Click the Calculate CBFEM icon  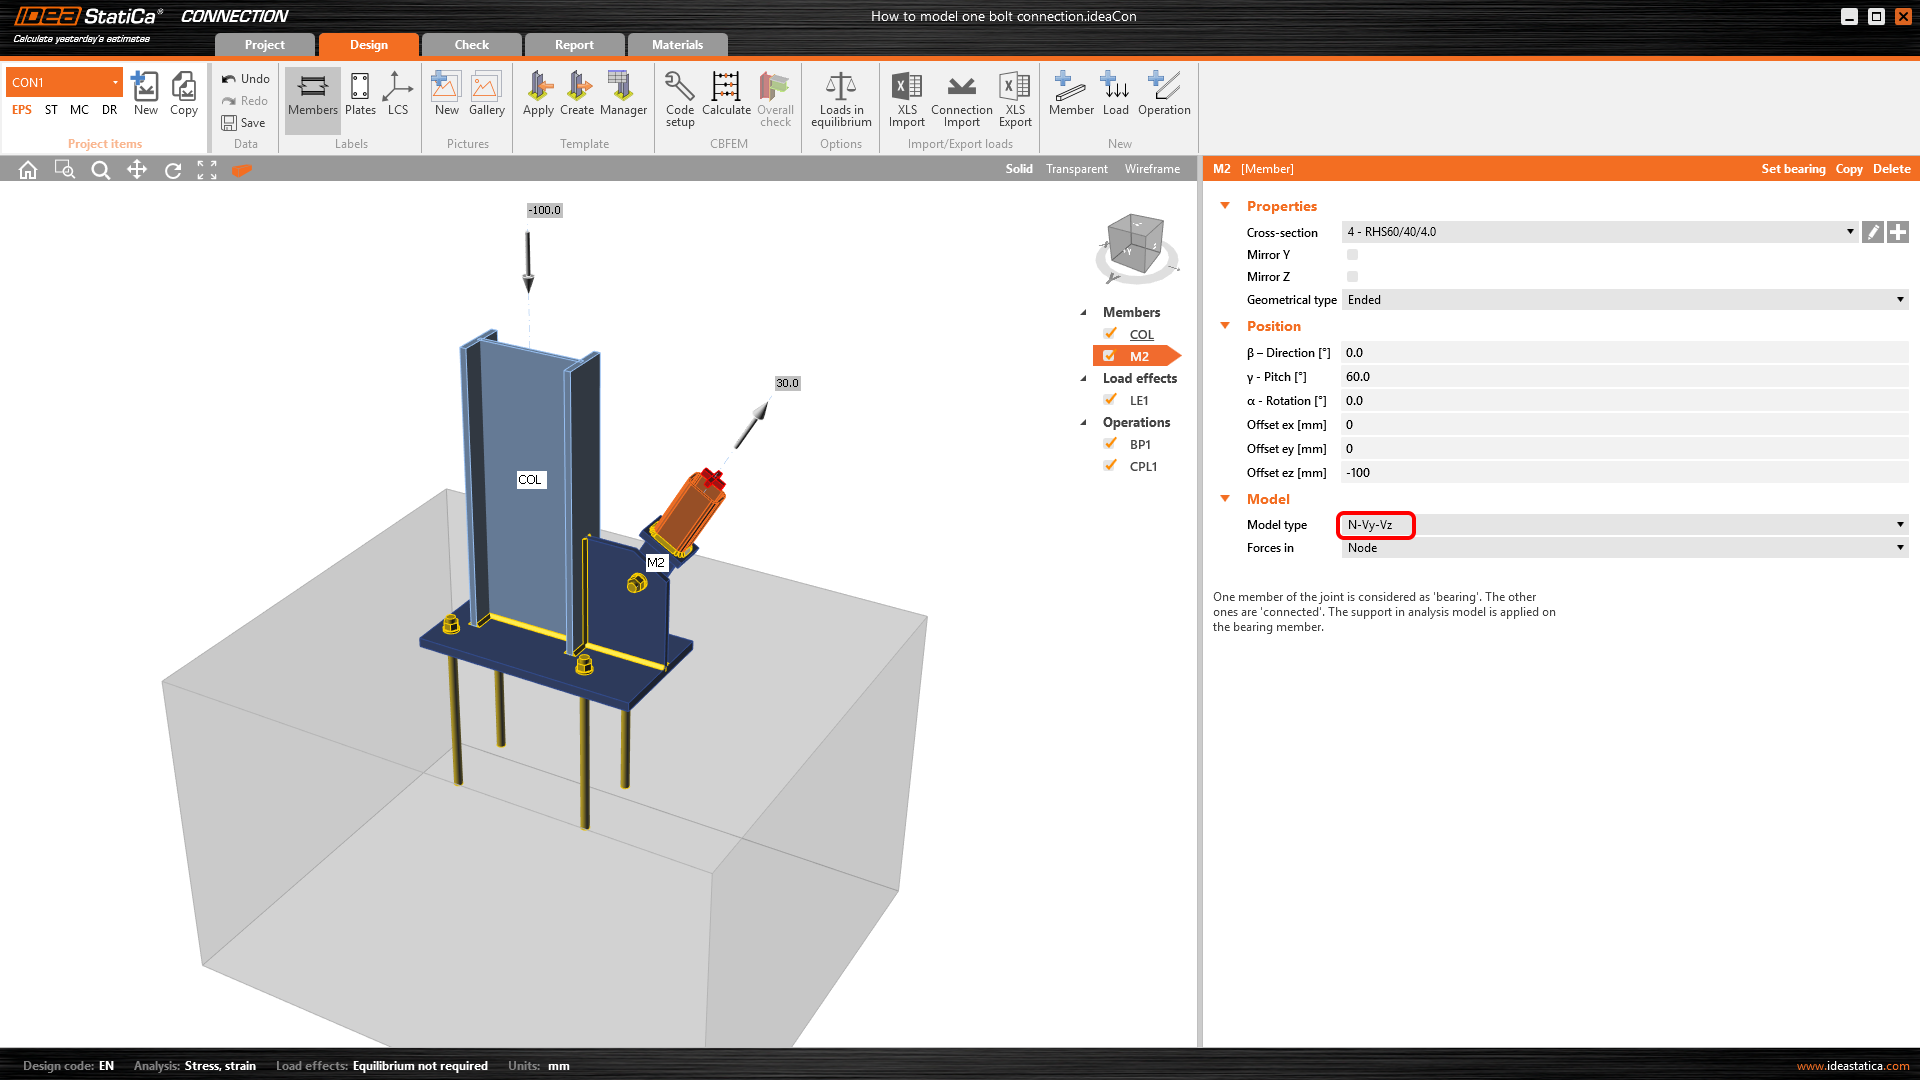click(x=726, y=97)
